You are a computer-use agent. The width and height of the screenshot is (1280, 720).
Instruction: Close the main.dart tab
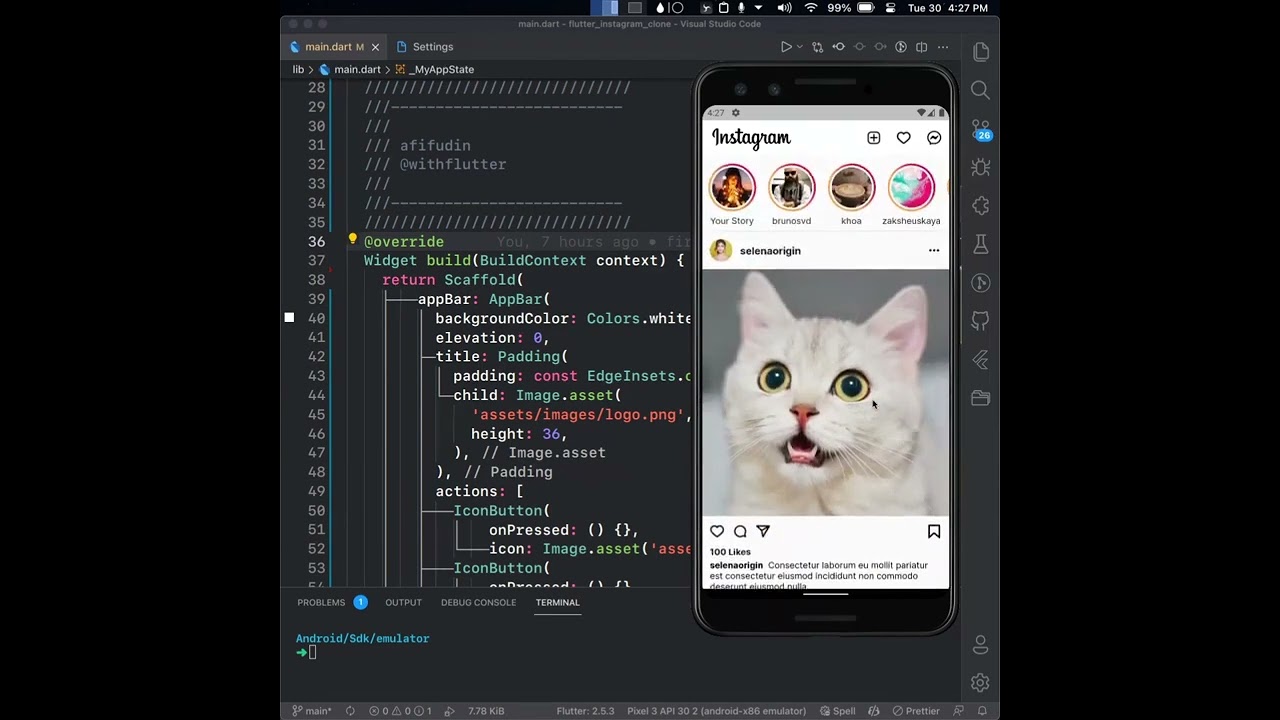click(375, 47)
